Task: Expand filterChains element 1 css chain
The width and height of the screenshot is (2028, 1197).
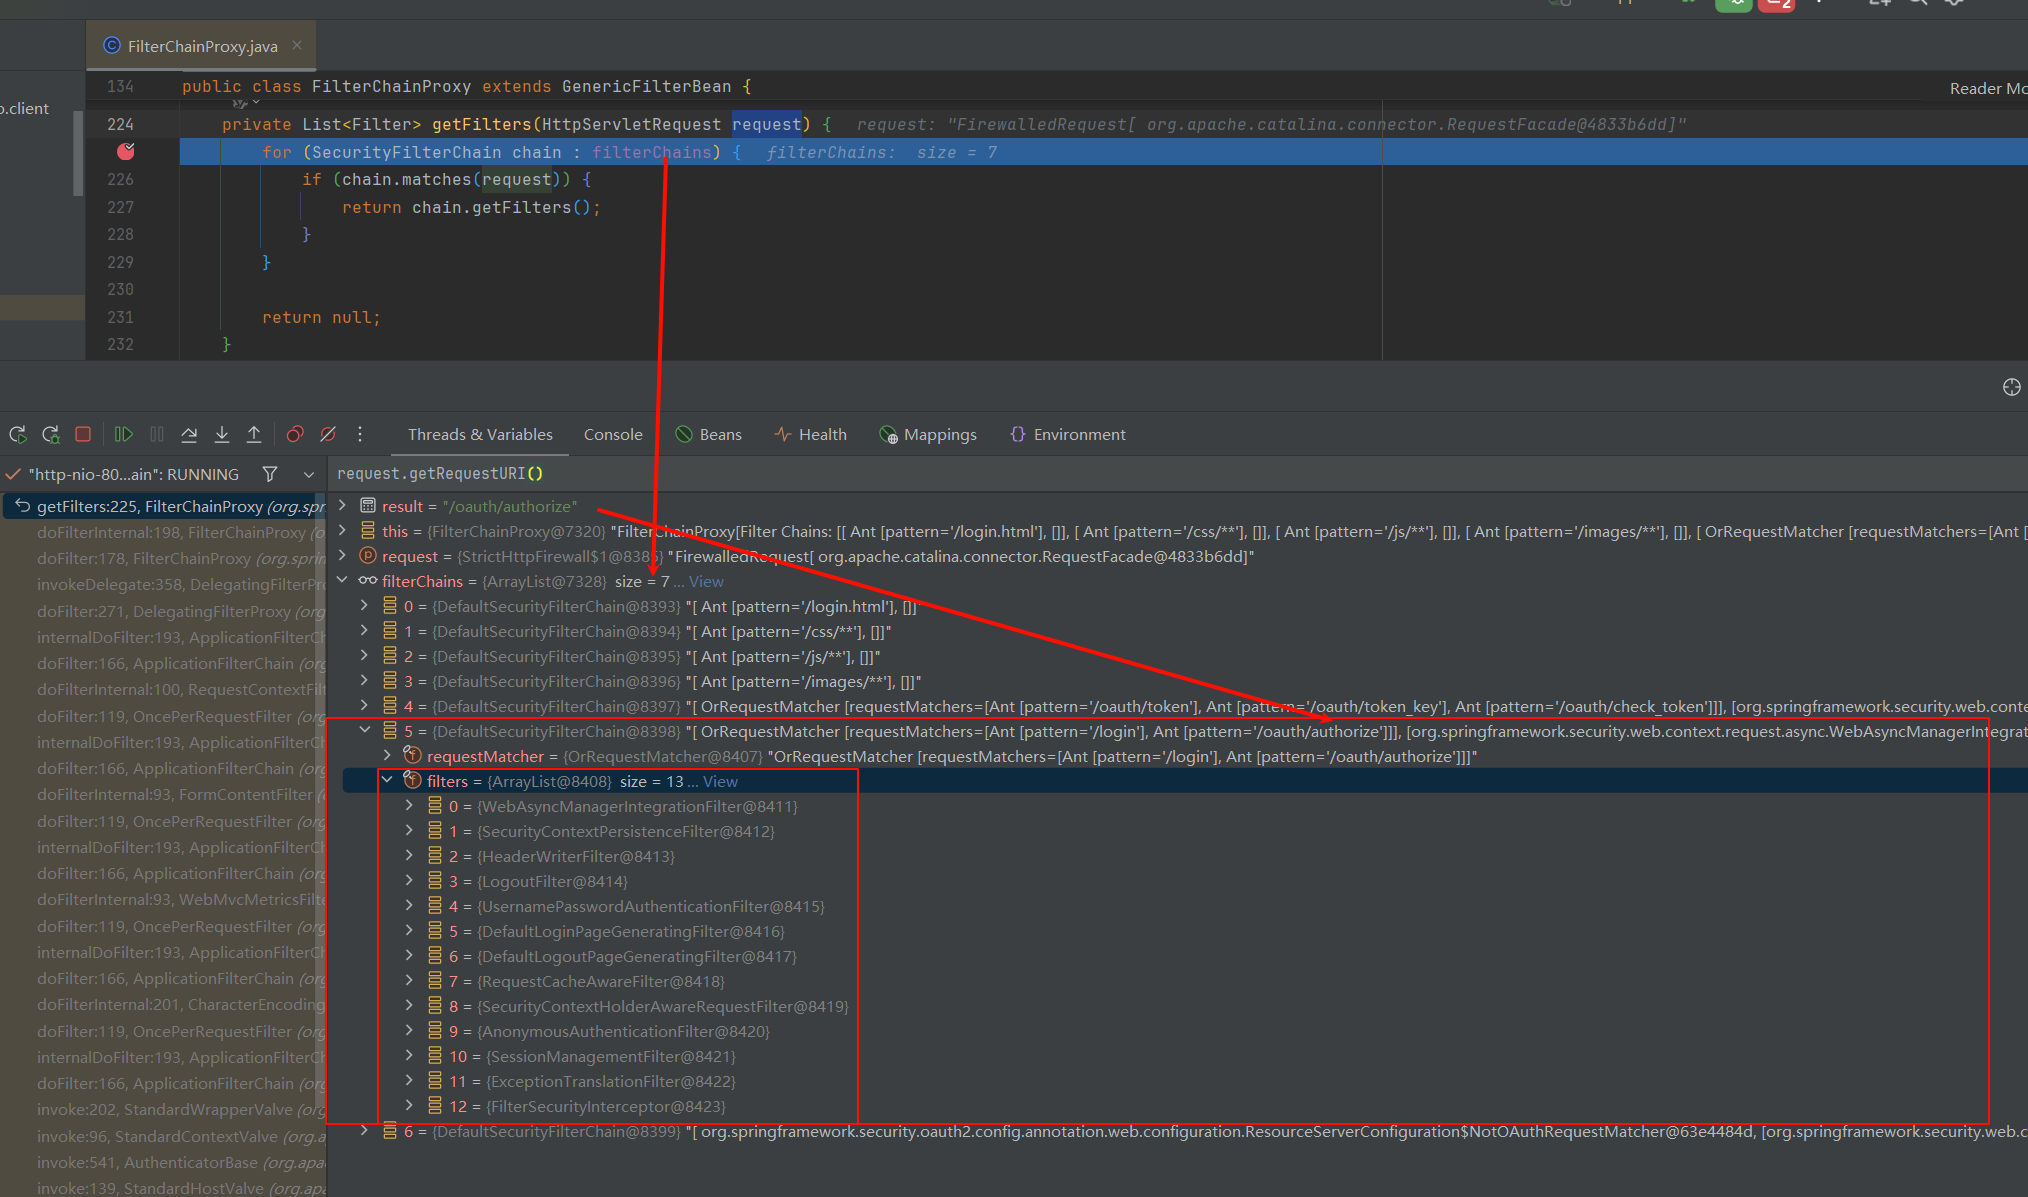Action: [365, 630]
